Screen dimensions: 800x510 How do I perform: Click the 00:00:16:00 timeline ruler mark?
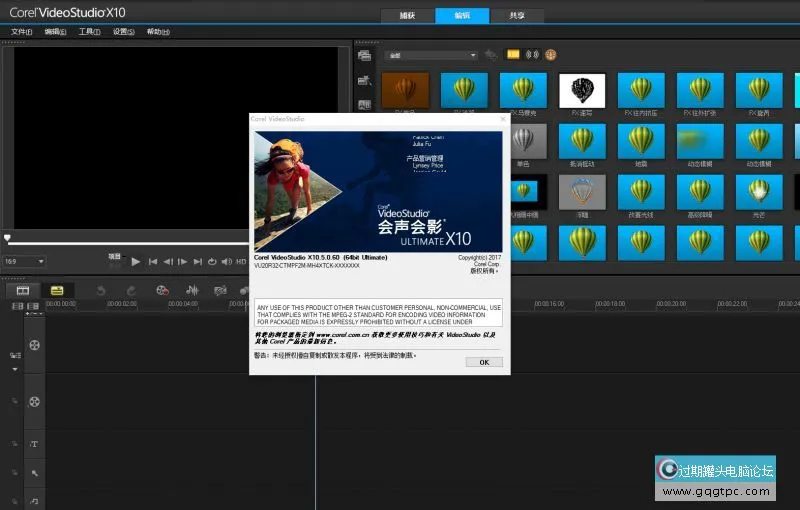[549, 304]
